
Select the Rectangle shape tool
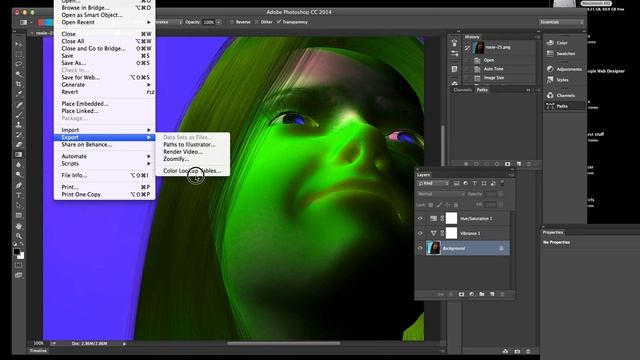pos(19,215)
